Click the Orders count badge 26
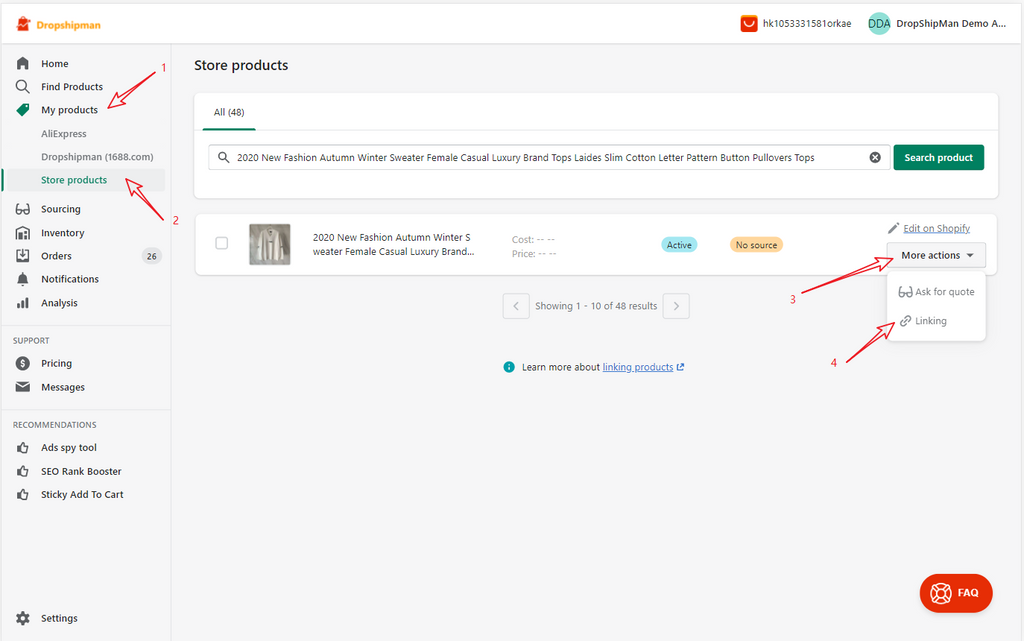This screenshot has width=1024, height=641. click(152, 256)
